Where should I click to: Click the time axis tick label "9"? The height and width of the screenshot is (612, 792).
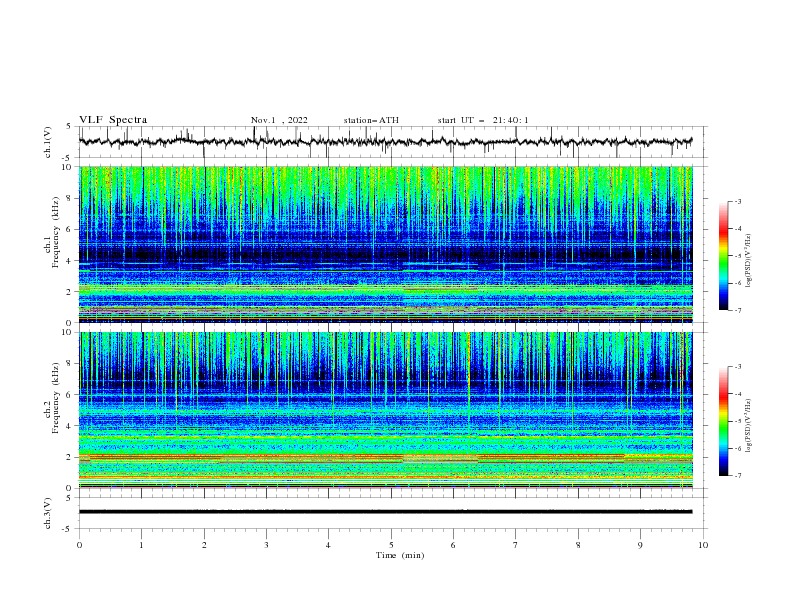[x=640, y=545]
